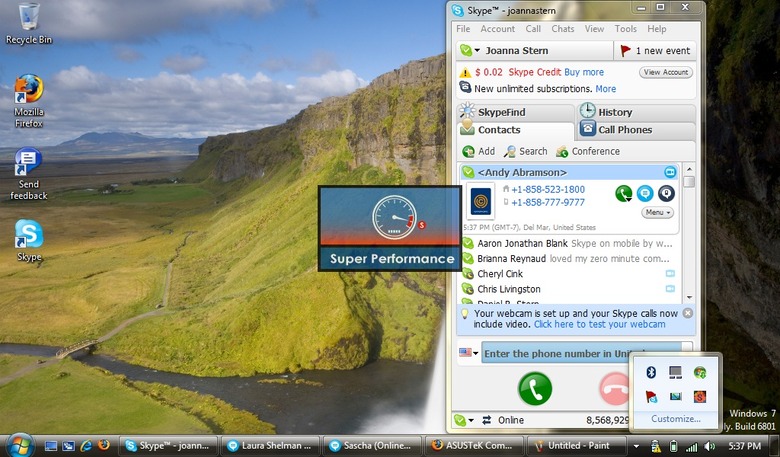
Task: Start a chat with Andy Abramson
Action: pos(645,193)
